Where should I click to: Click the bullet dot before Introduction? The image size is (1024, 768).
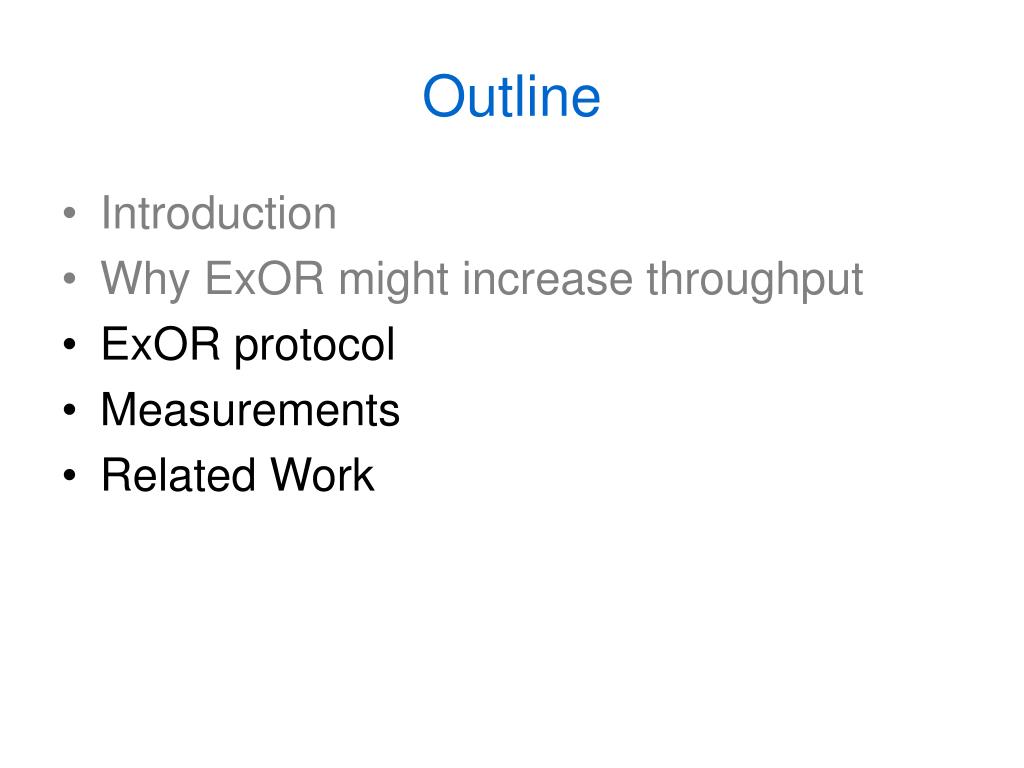(x=70, y=214)
